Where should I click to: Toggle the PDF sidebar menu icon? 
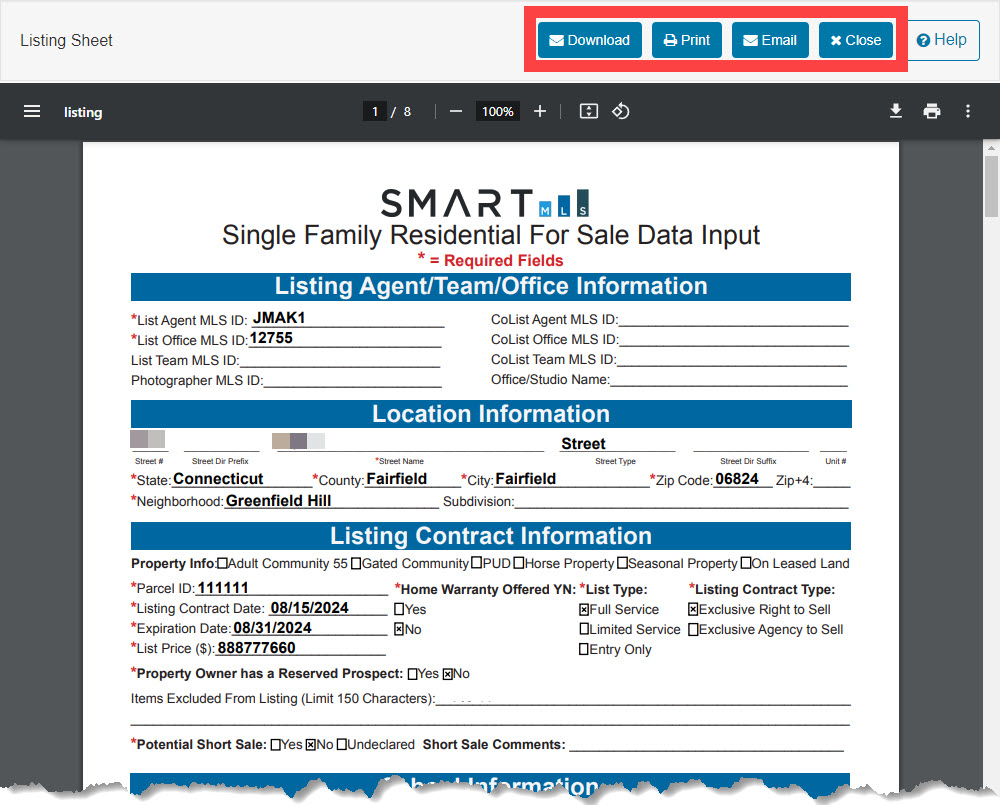coord(32,112)
